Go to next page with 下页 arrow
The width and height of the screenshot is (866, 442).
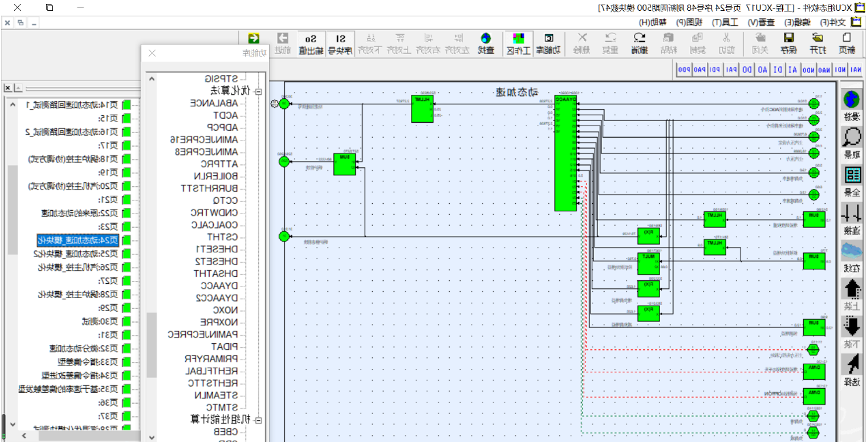(x=851, y=330)
